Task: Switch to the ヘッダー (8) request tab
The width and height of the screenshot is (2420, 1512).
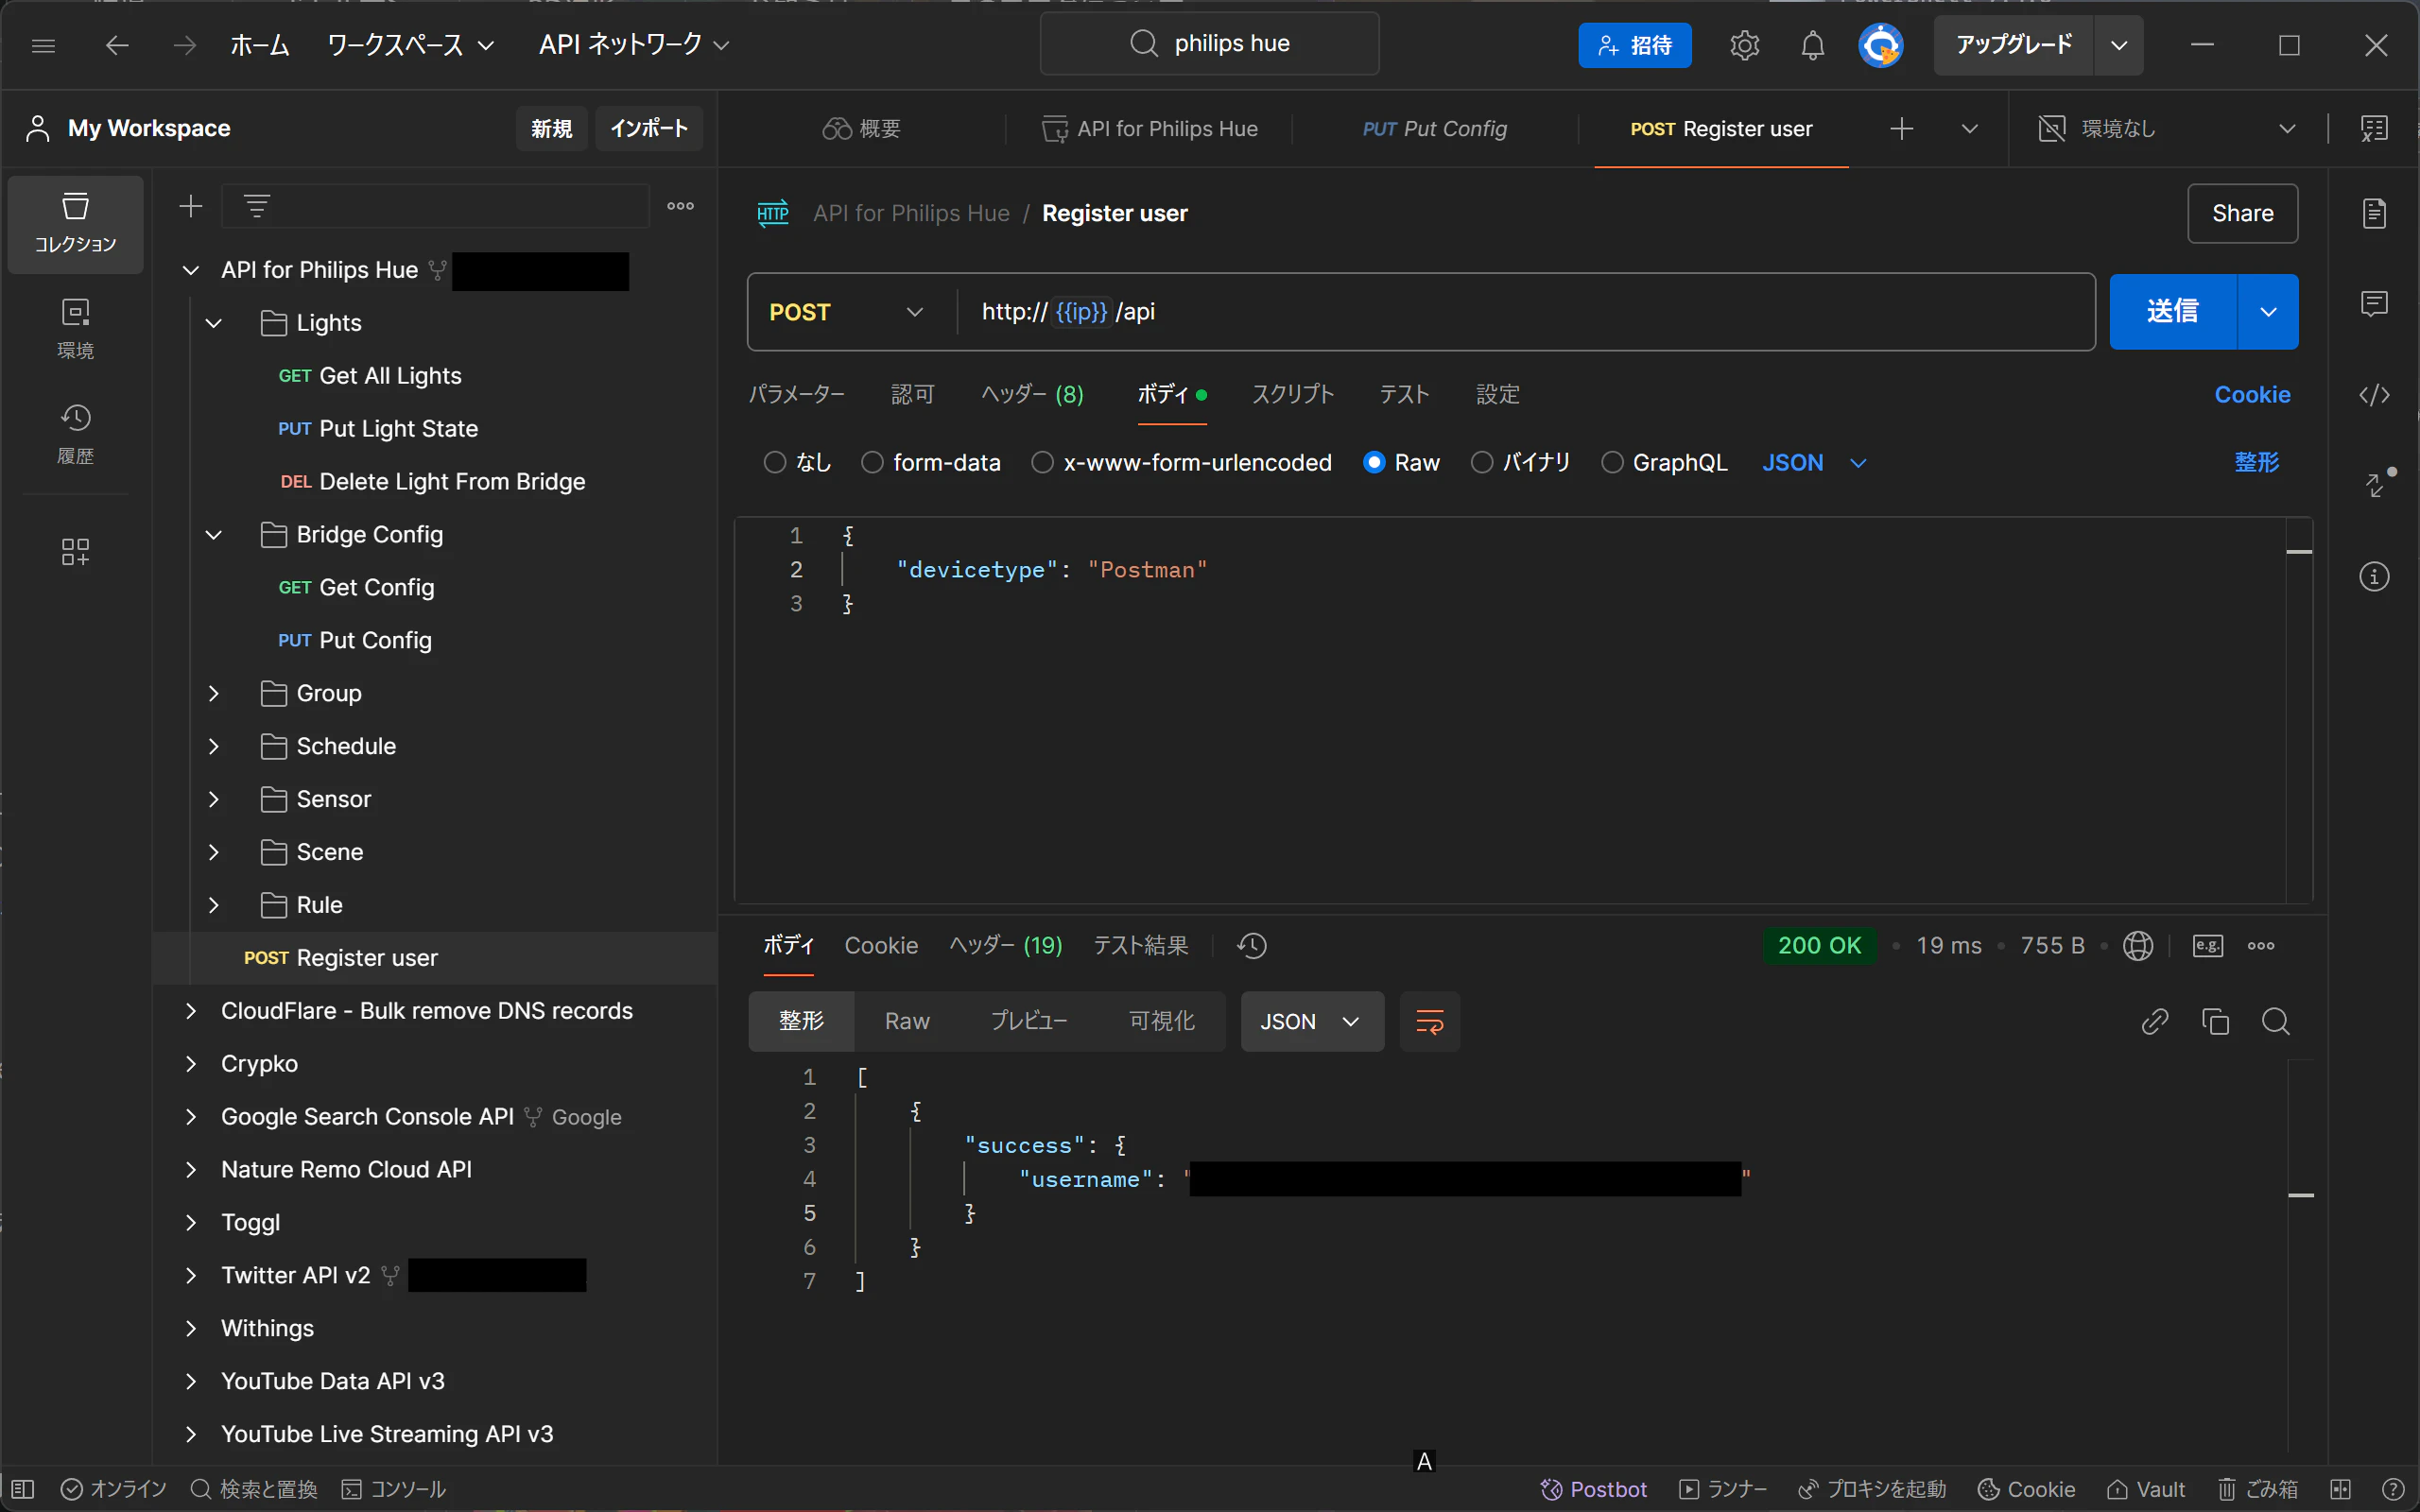Action: 1032,395
